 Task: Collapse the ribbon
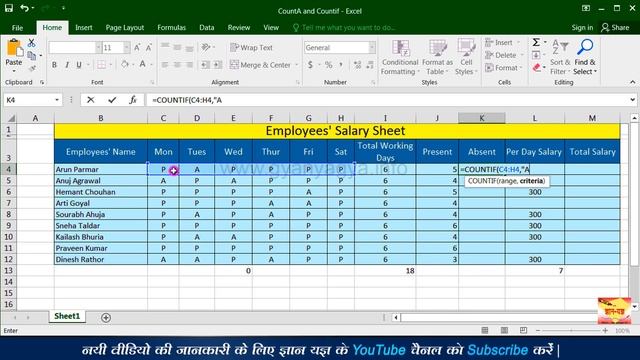(x=632, y=82)
